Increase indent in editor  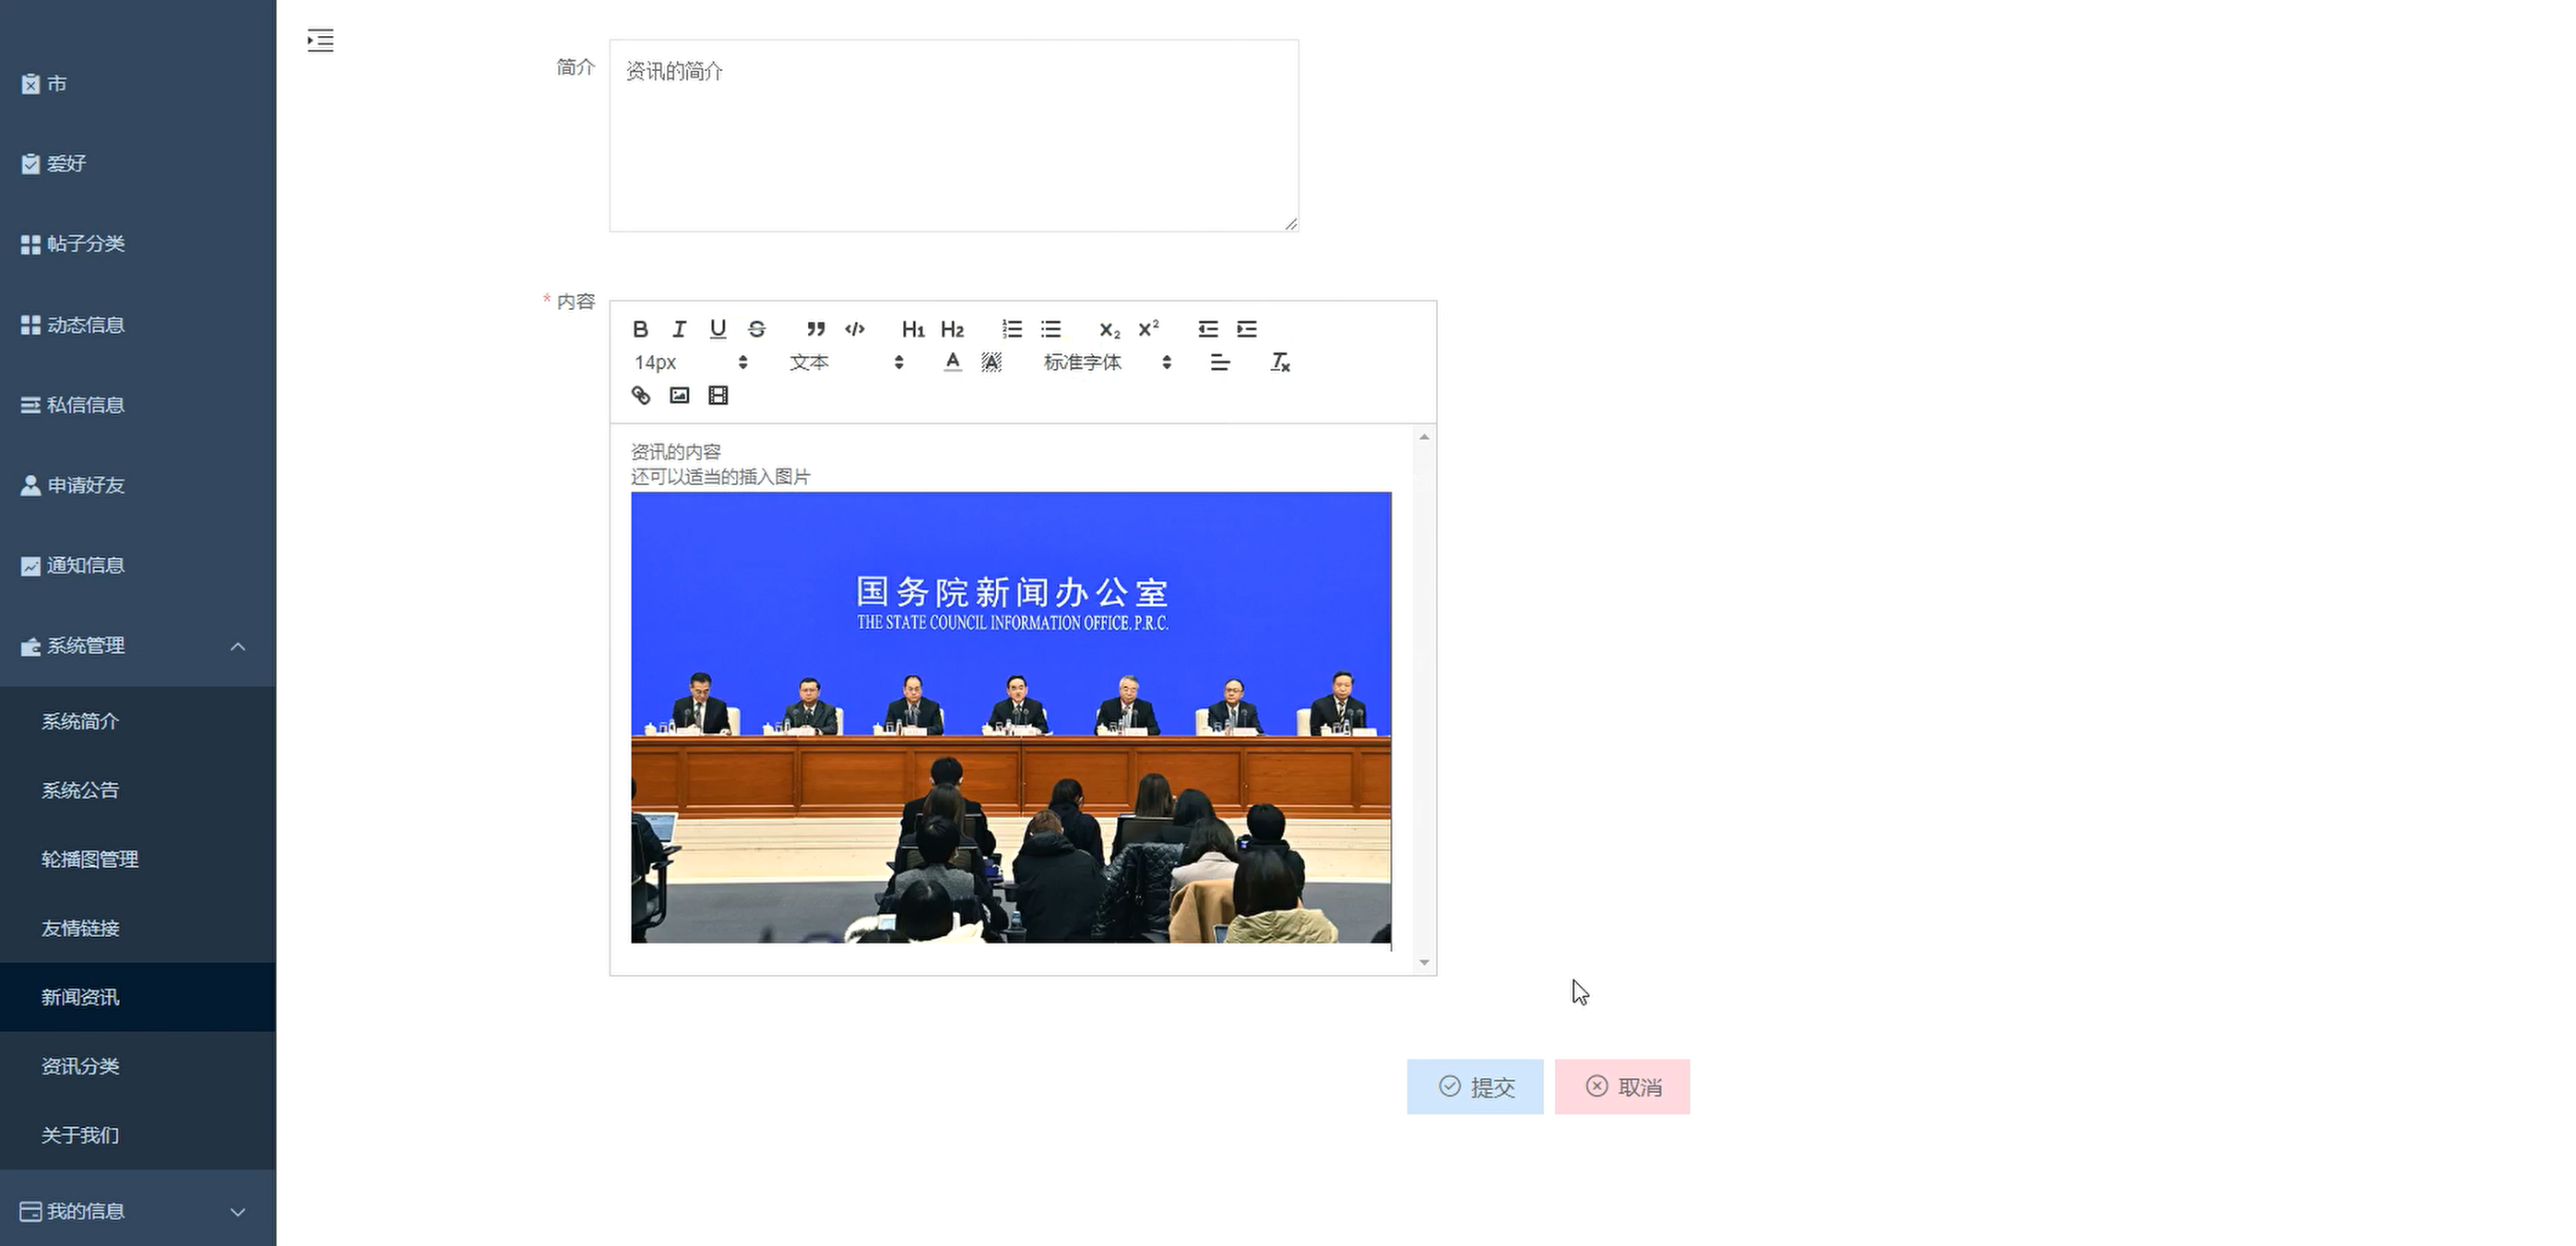(1247, 329)
